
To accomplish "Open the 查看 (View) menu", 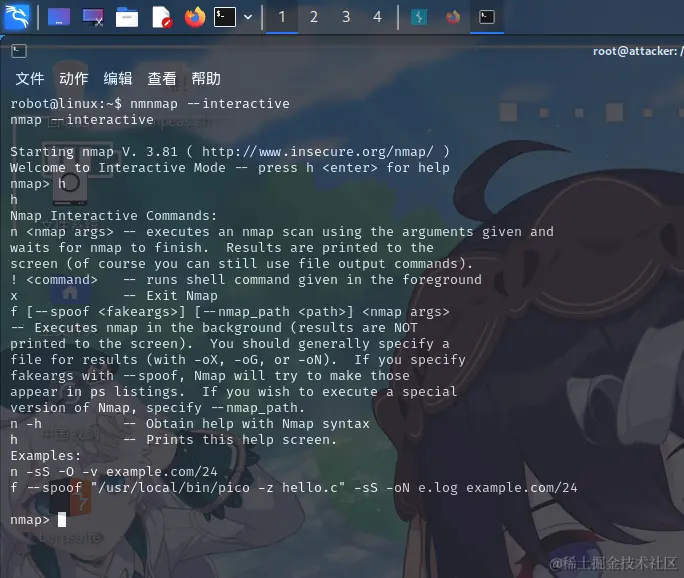I will click(x=162, y=79).
